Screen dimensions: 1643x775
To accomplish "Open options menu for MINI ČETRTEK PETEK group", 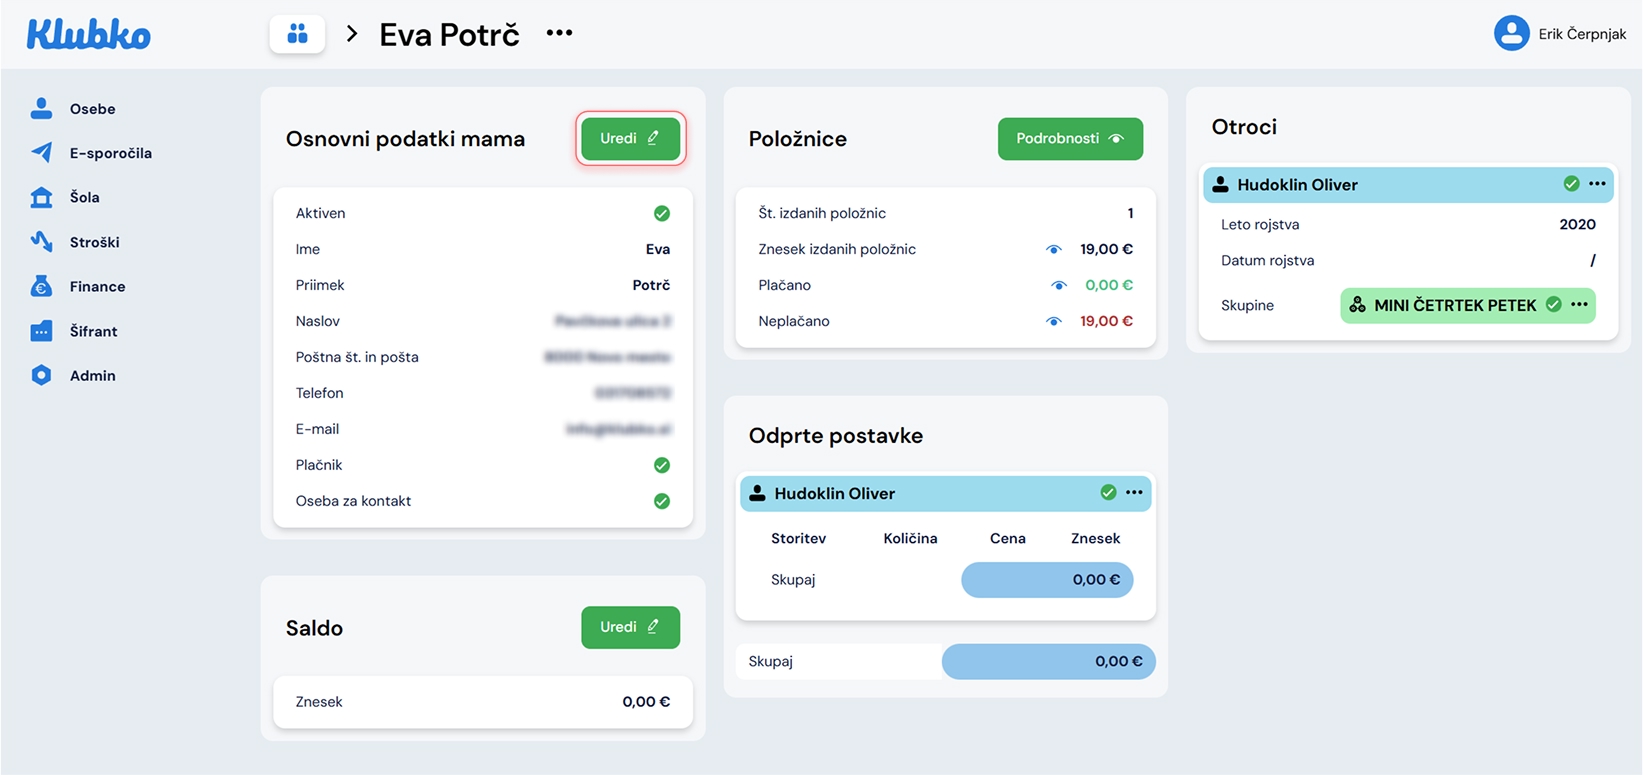I will (x=1579, y=304).
